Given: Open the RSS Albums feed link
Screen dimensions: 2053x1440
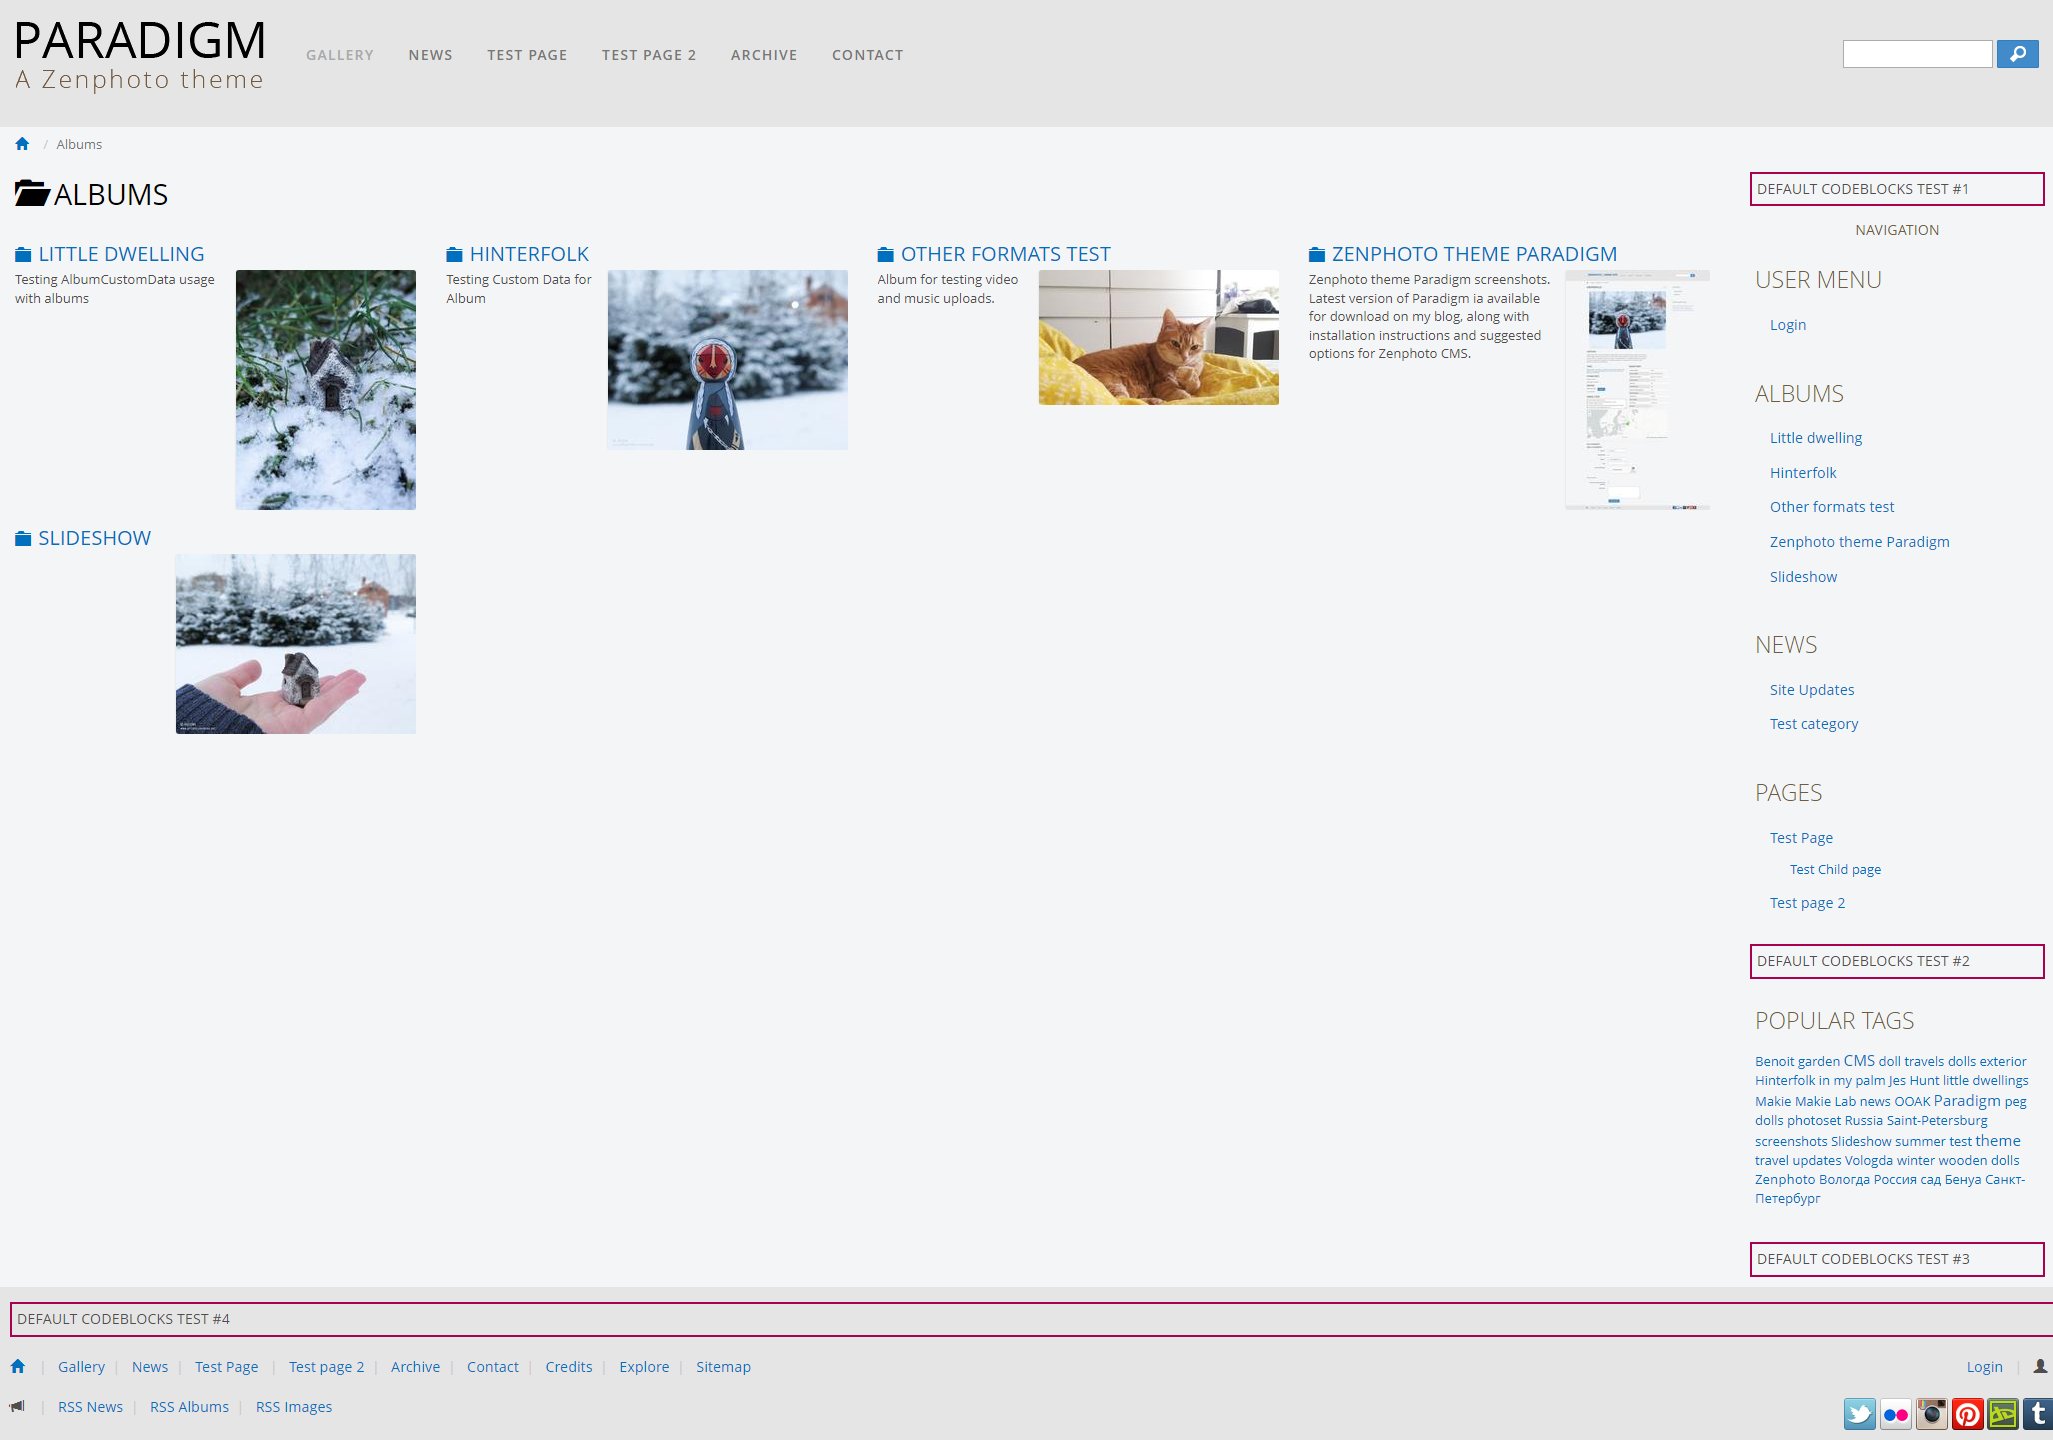Looking at the screenshot, I should (189, 1406).
